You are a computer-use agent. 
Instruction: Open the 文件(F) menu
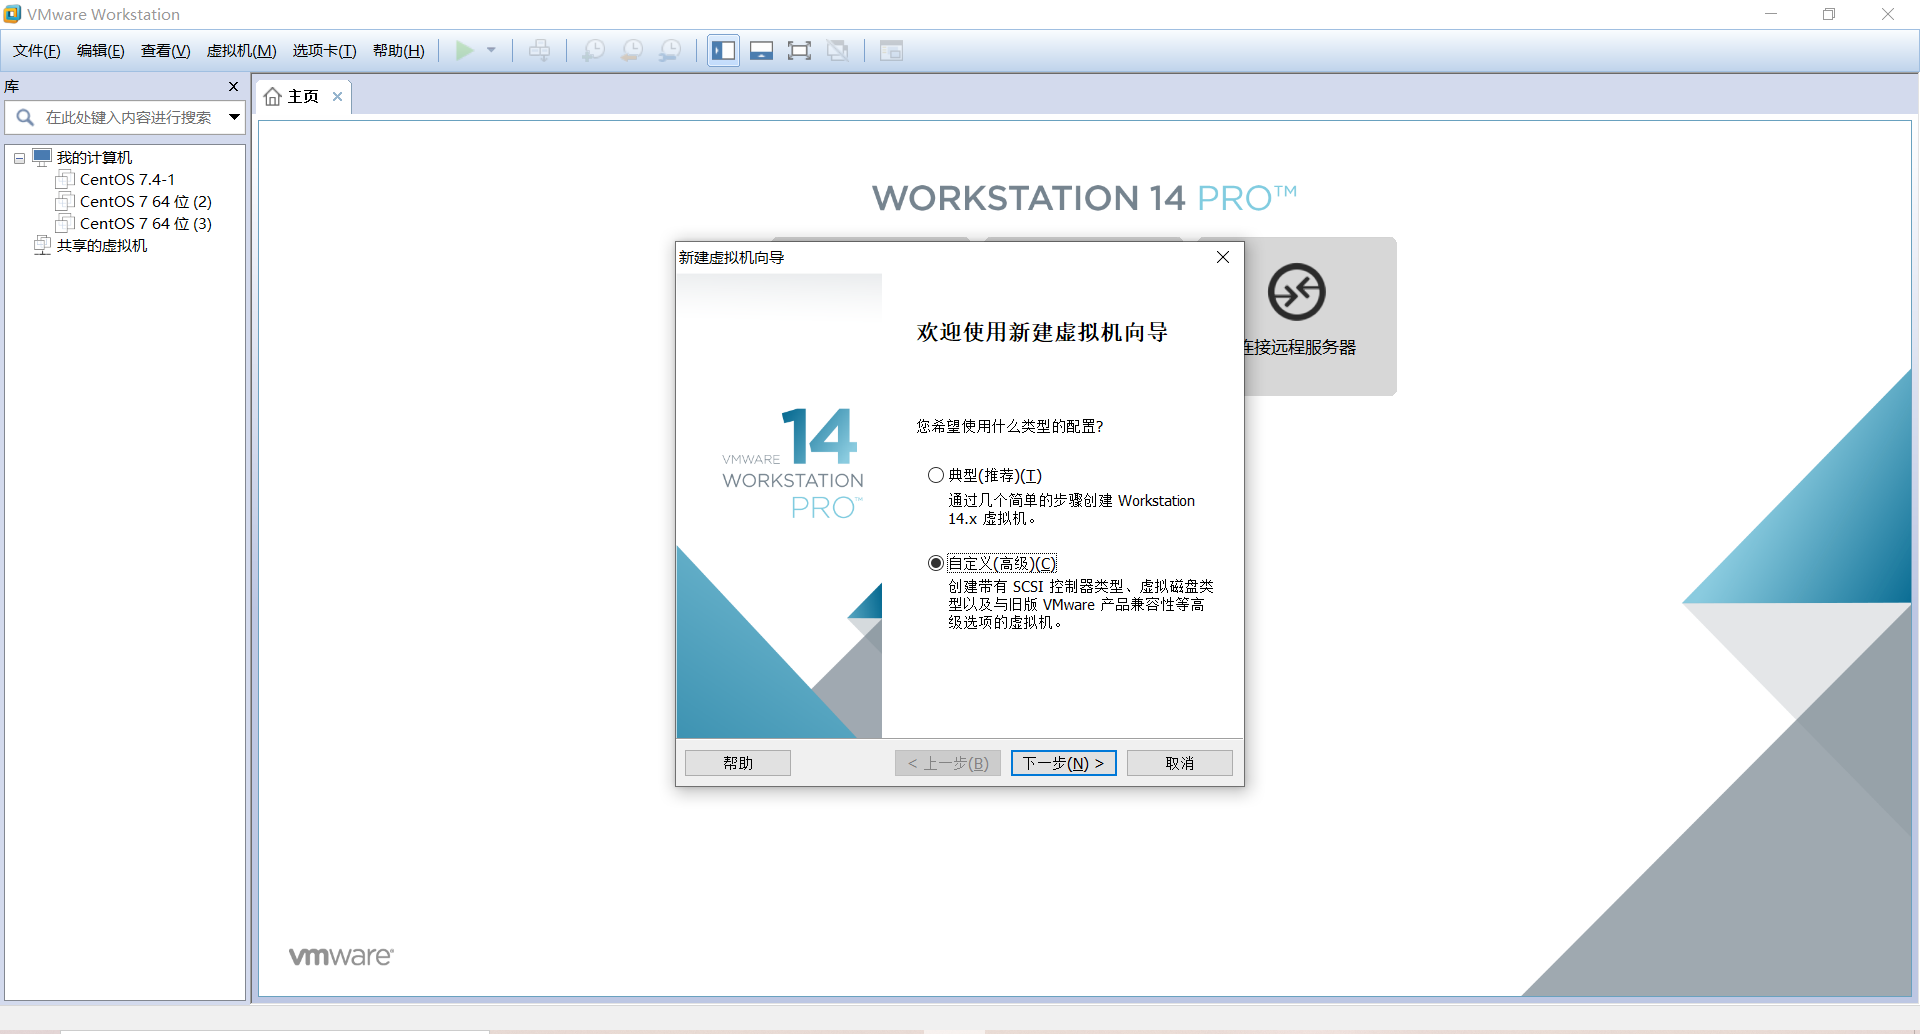37,51
